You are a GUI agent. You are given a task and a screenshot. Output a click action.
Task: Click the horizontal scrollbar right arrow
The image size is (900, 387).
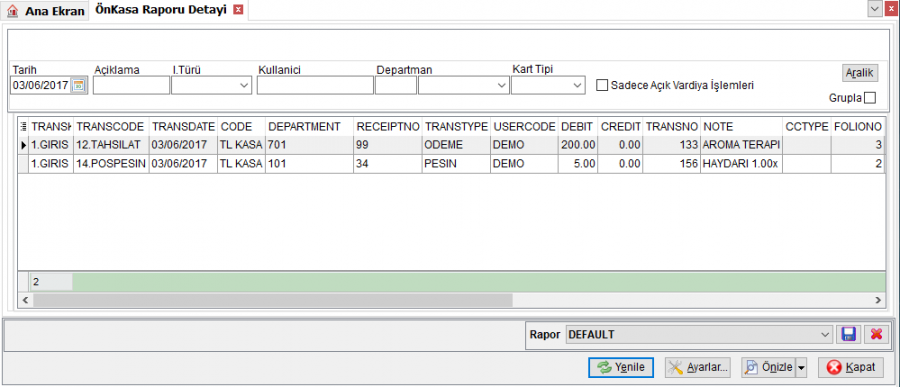click(x=877, y=300)
